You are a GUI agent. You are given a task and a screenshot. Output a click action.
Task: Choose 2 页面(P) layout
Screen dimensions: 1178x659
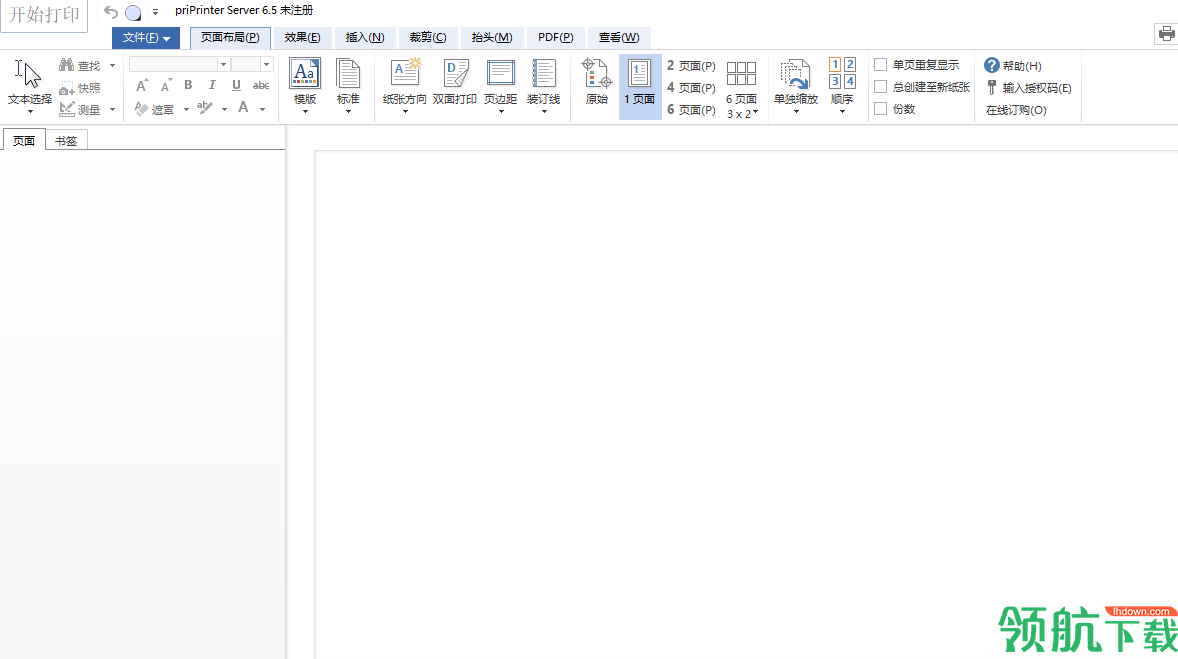(x=691, y=66)
